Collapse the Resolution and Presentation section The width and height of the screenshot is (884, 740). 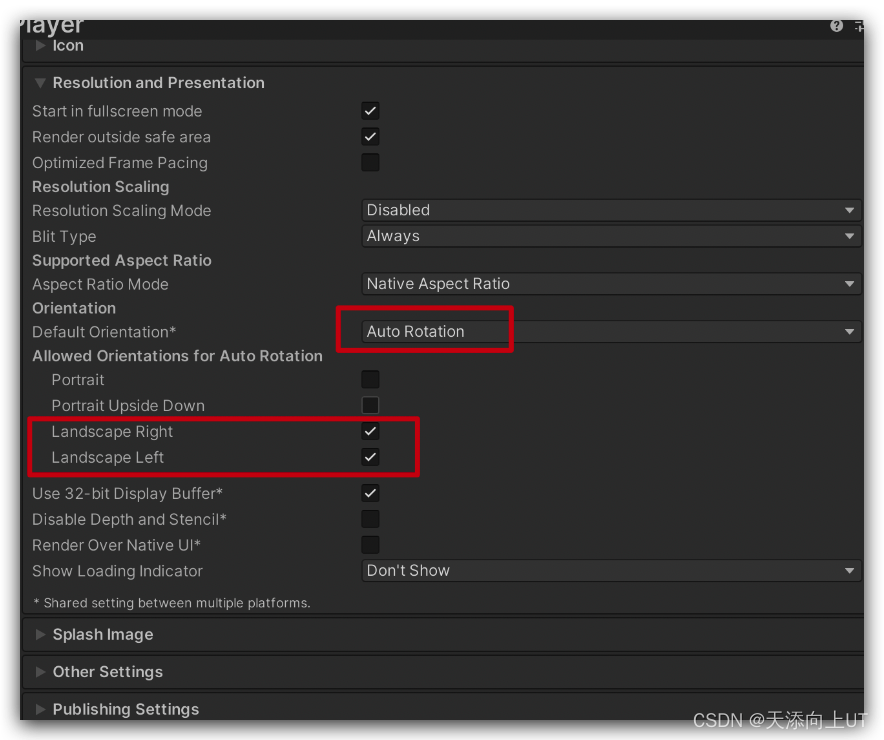40,83
